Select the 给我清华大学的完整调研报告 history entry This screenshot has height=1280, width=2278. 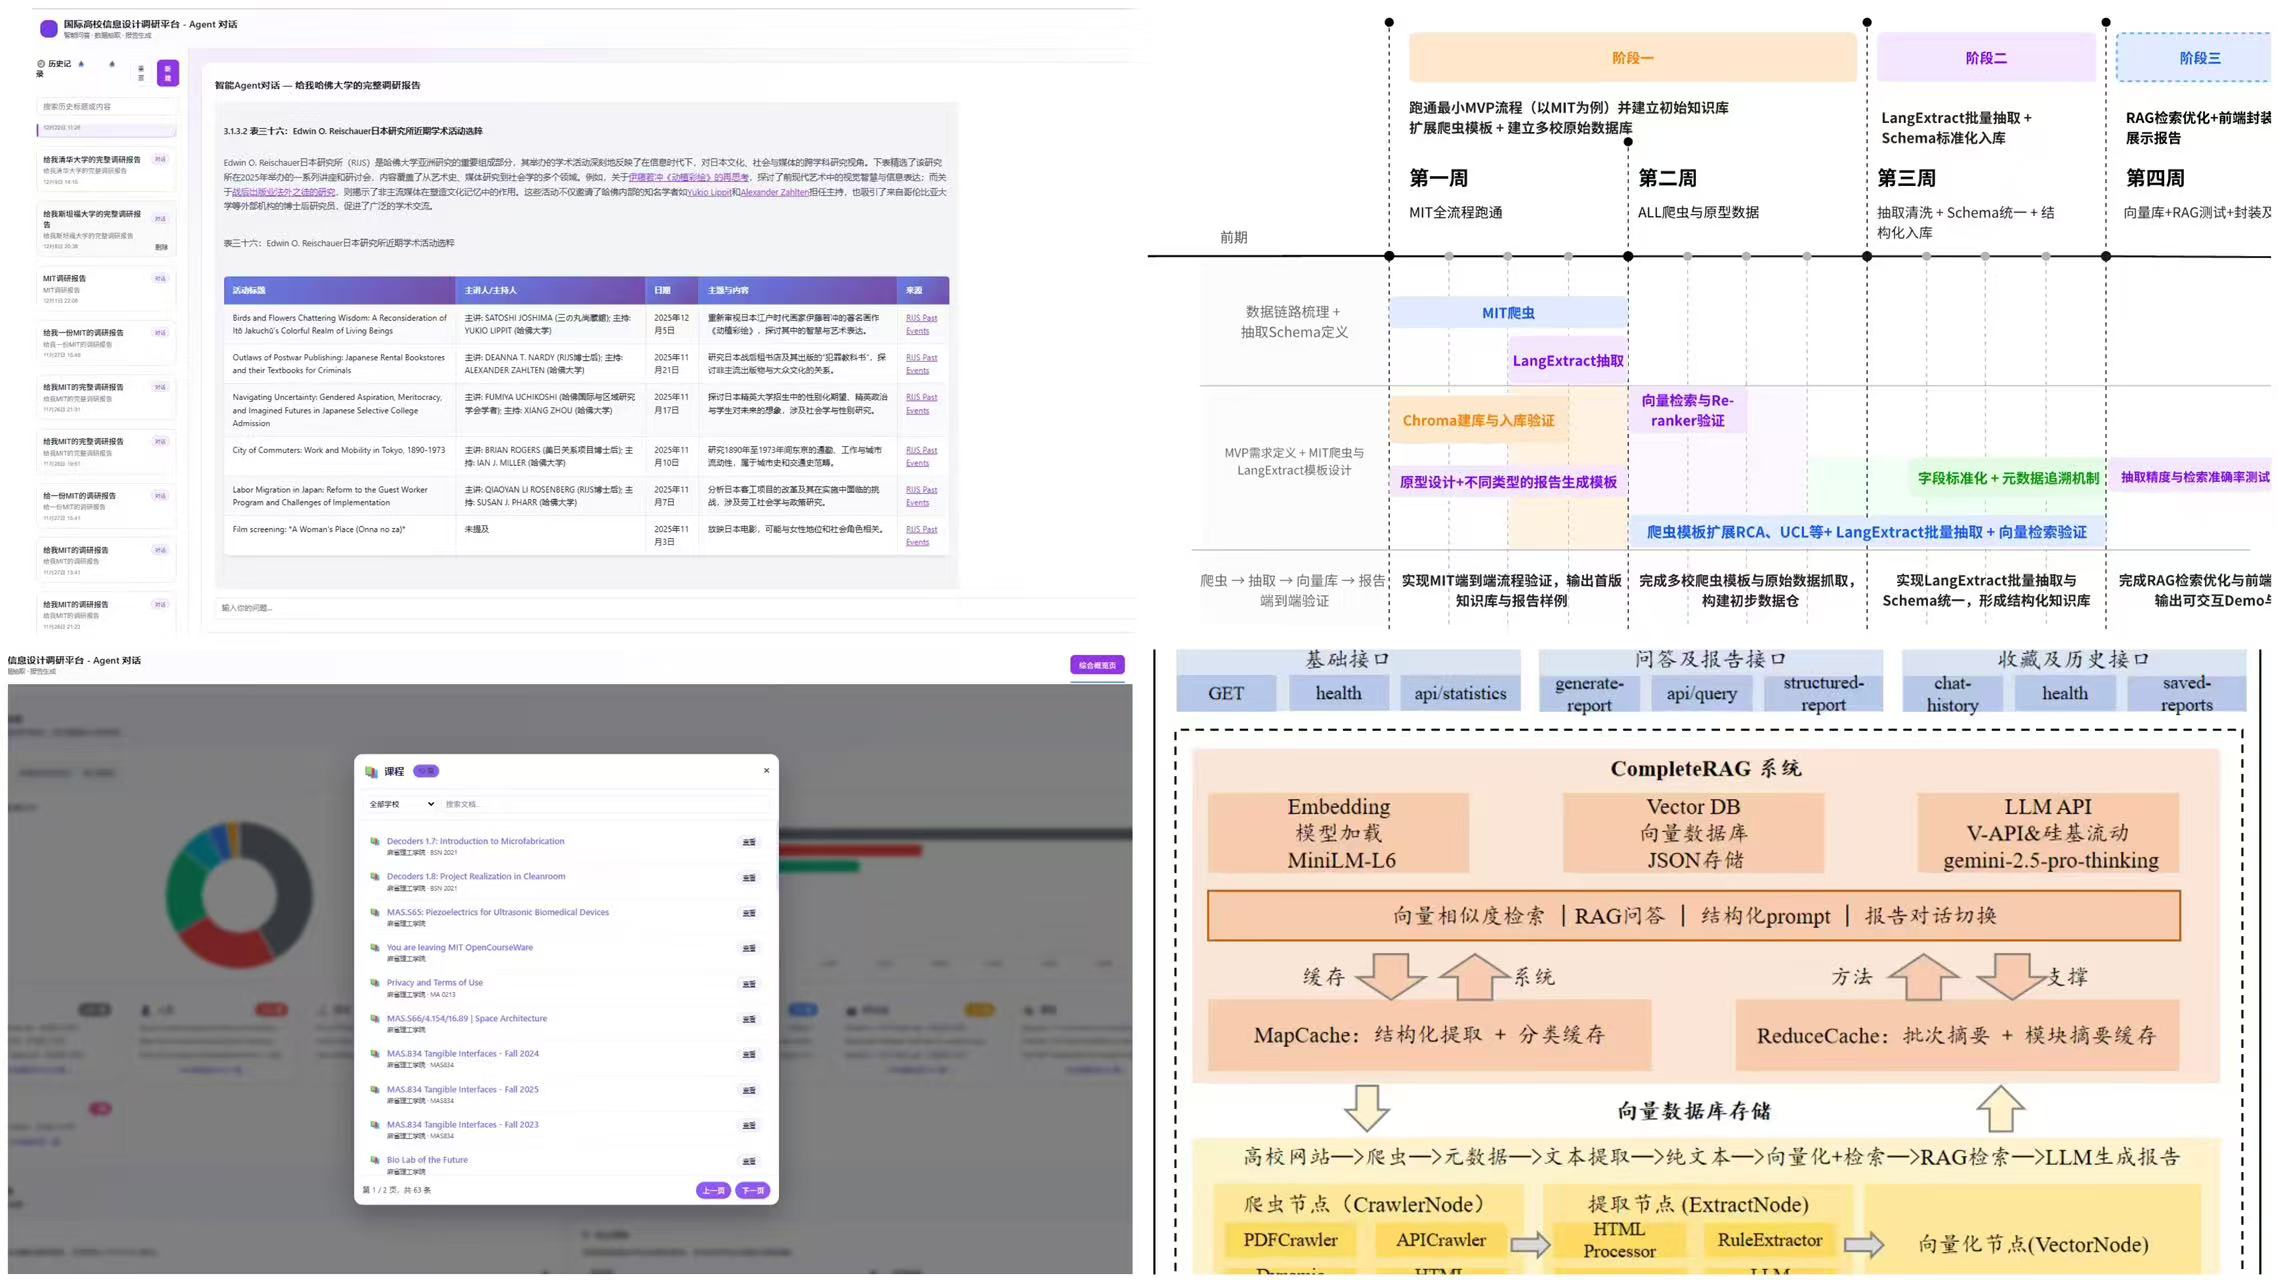point(91,160)
